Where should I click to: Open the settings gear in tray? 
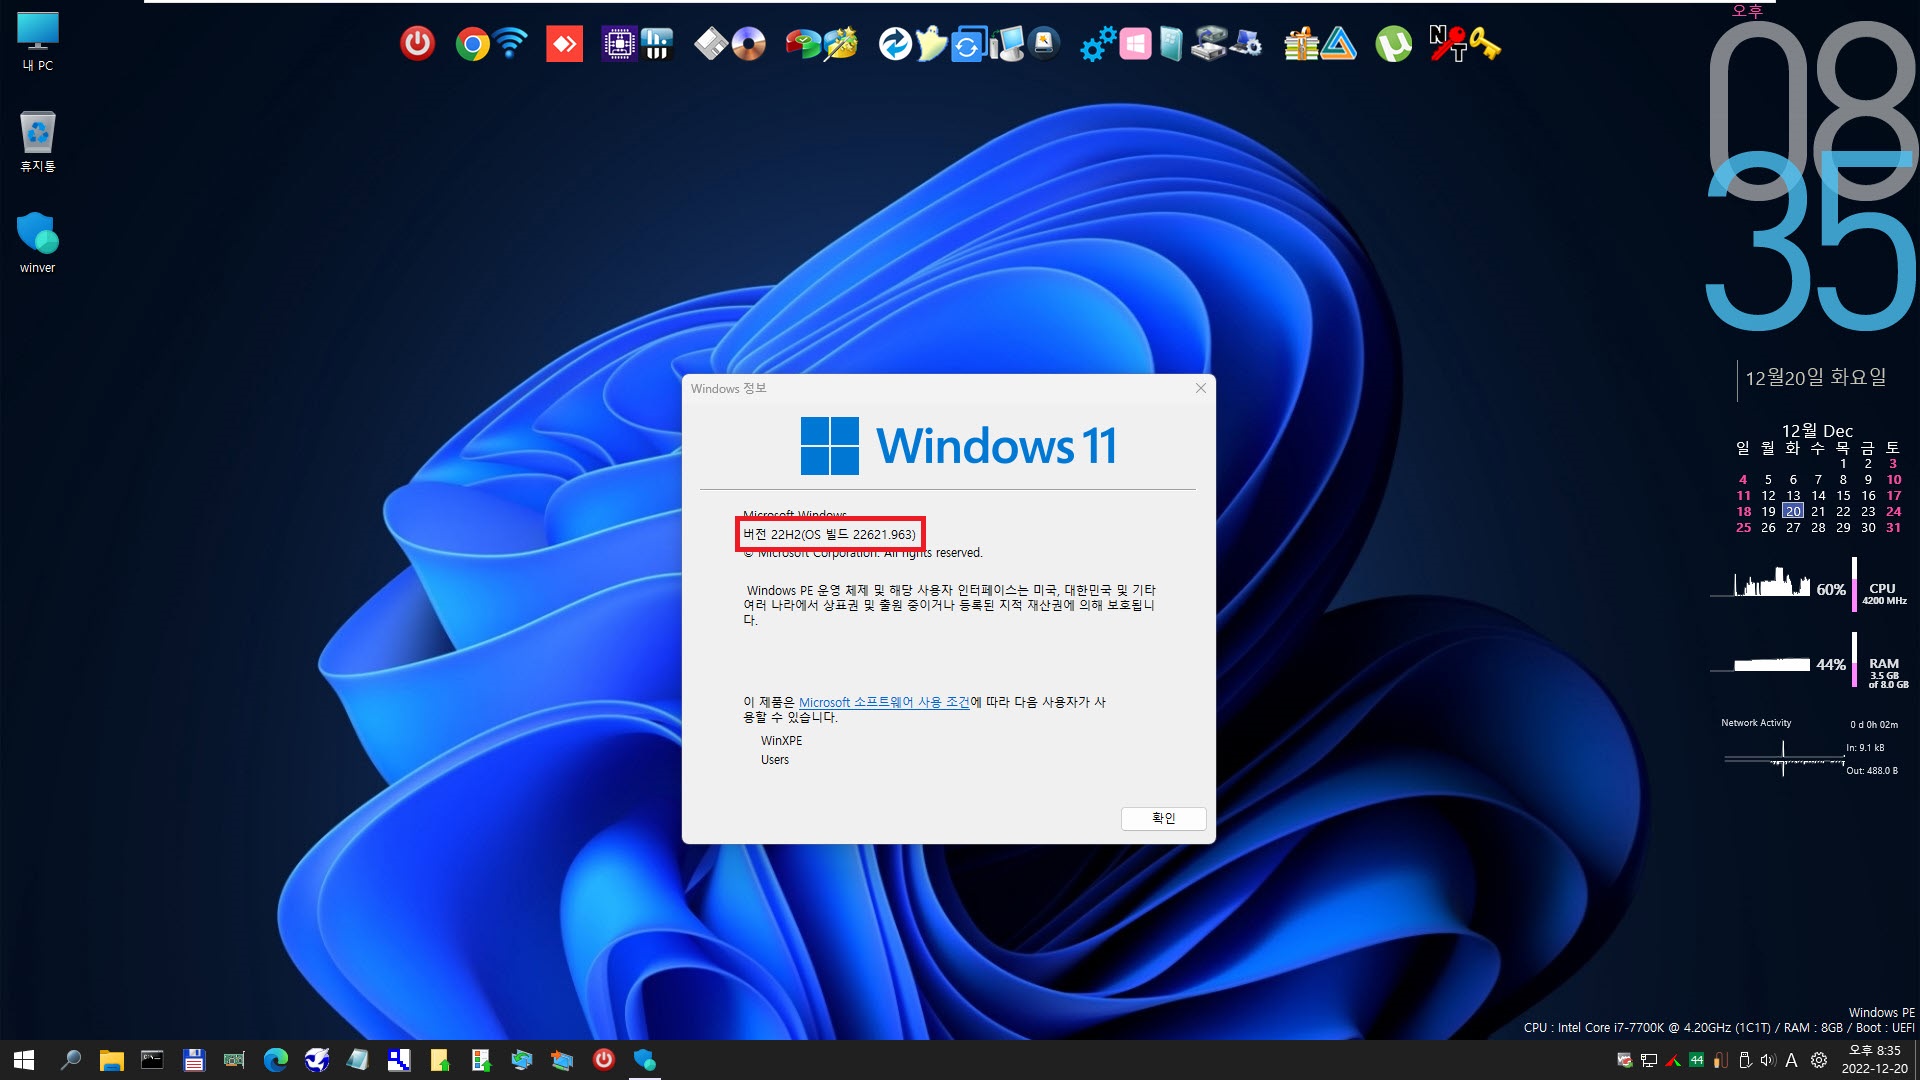1819,1060
